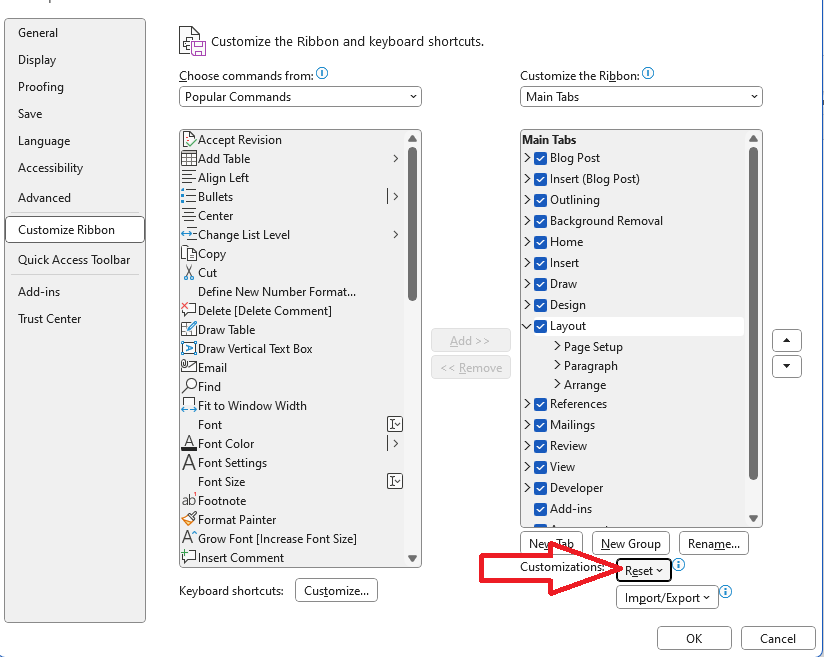Switch to Quick Access Toolbar settings
Viewport: 824px width, 657px height.
click(x=75, y=259)
